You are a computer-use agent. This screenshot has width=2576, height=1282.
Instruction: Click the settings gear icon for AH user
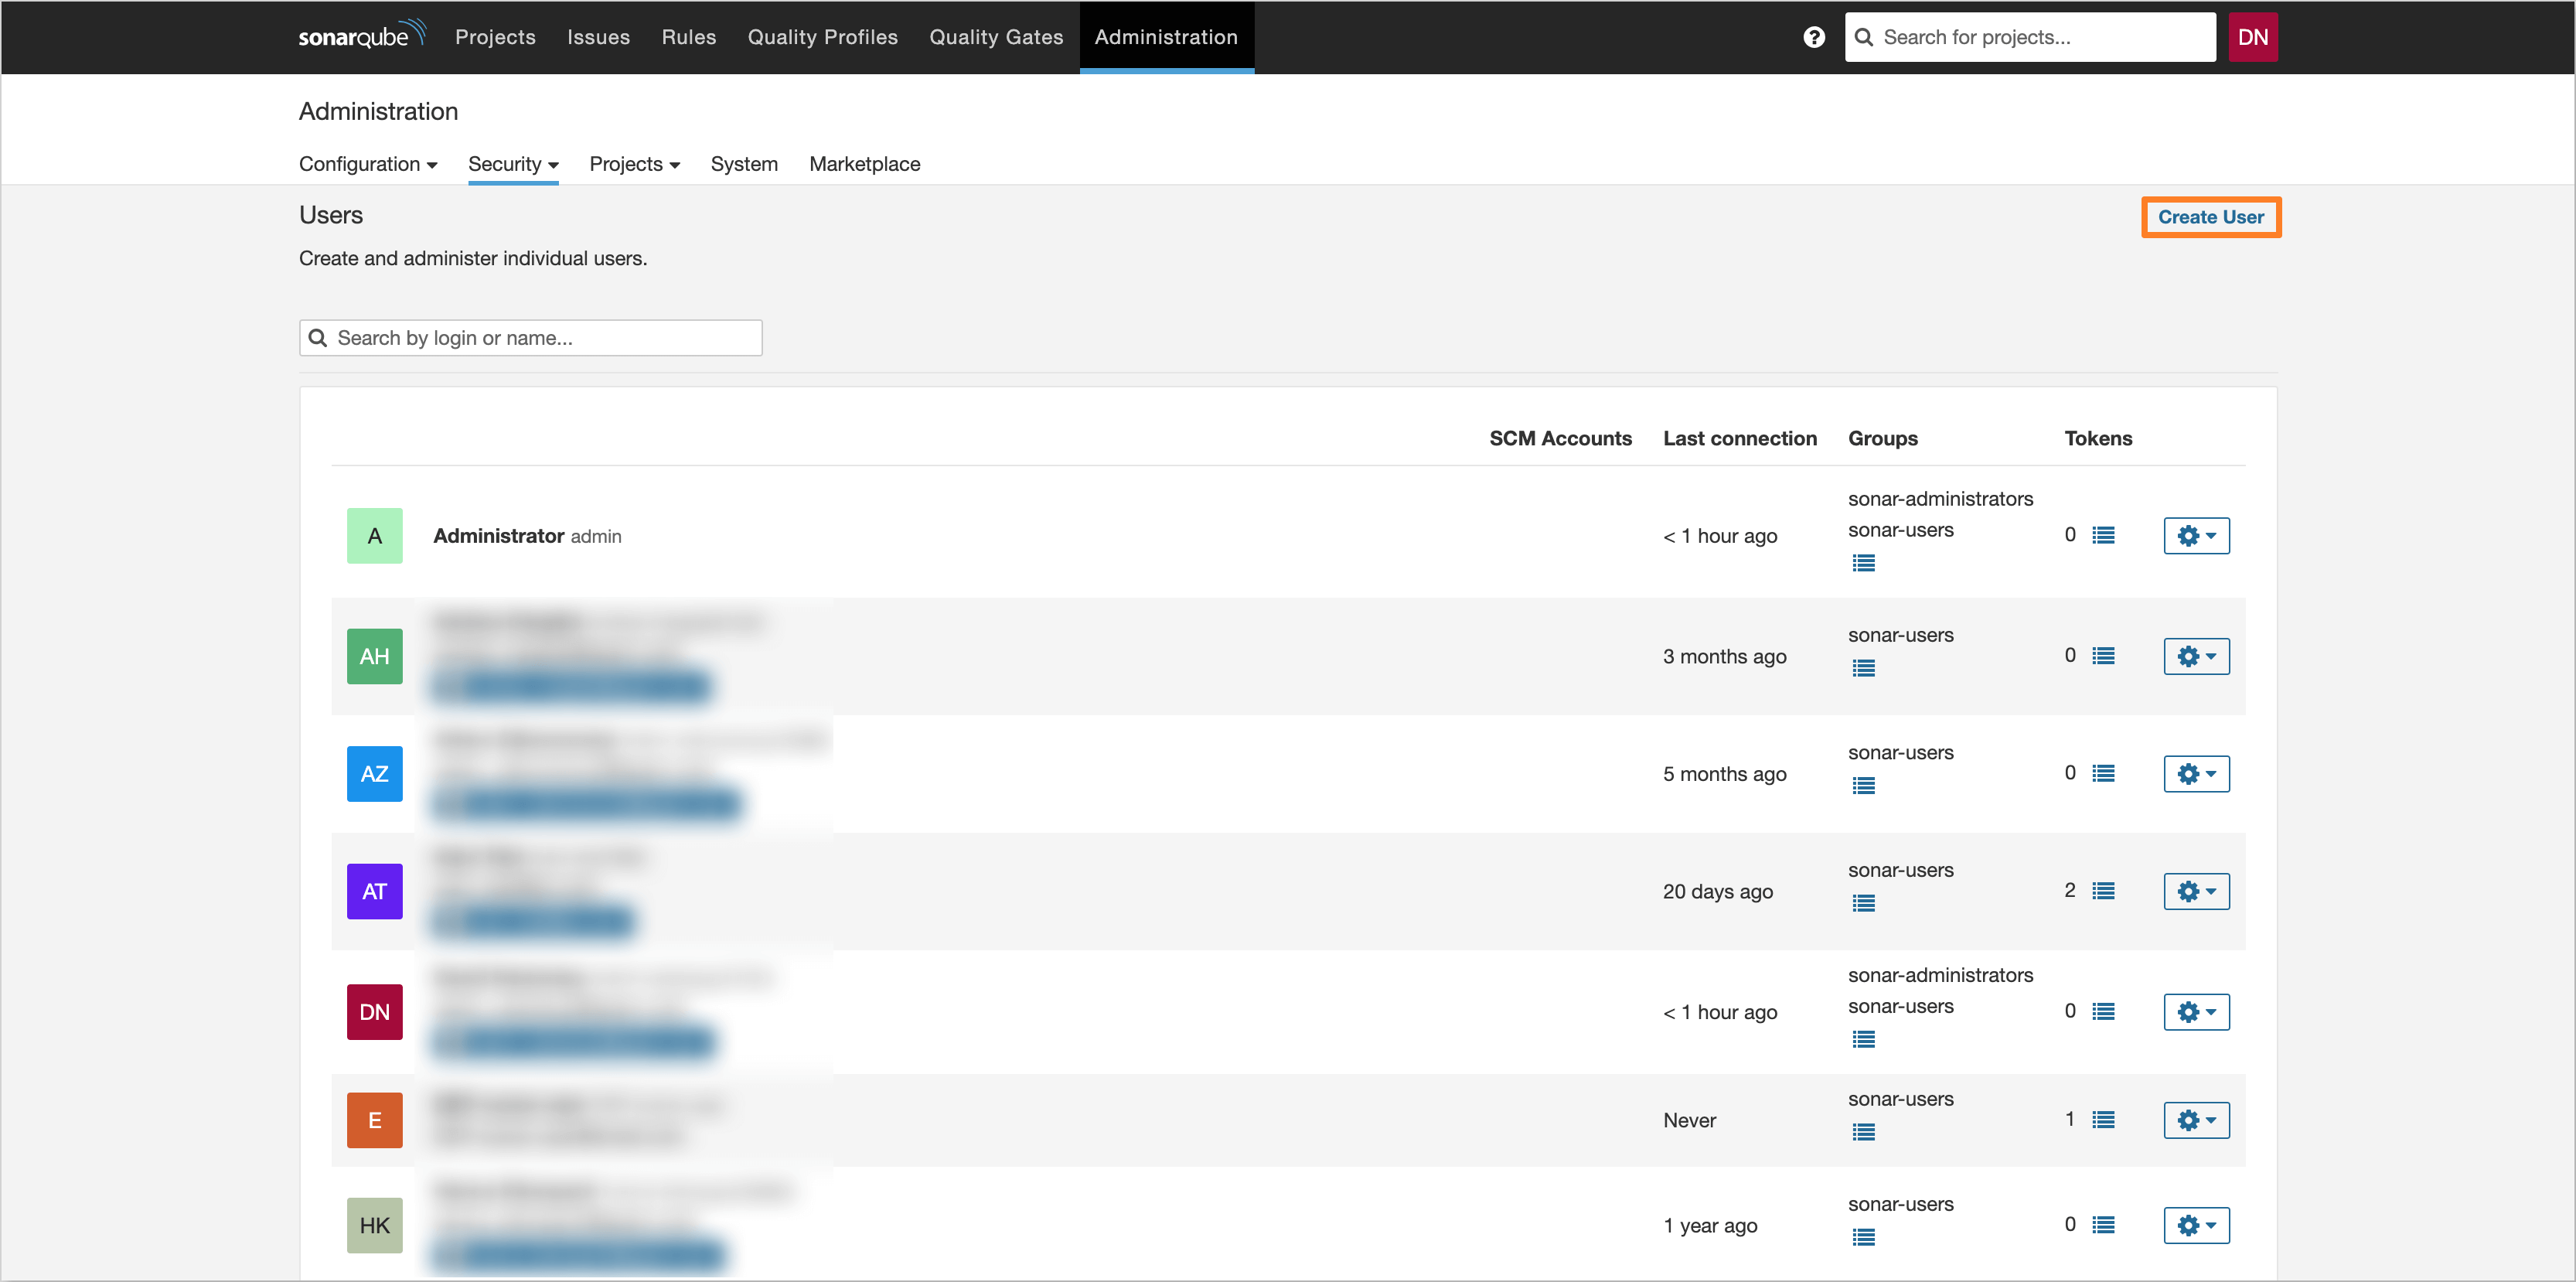tap(2196, 656)
